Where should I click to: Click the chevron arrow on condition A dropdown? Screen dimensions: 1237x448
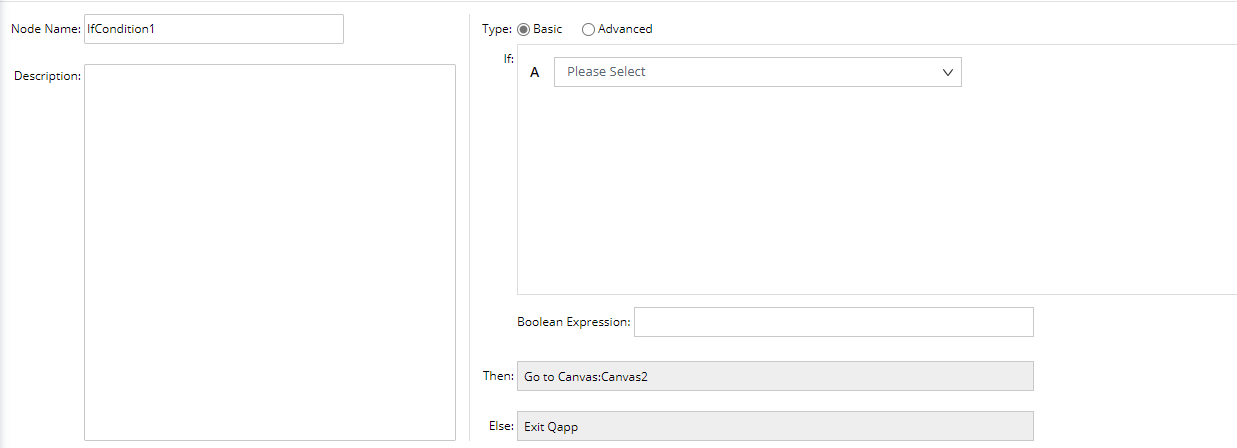tap(948, 72)
